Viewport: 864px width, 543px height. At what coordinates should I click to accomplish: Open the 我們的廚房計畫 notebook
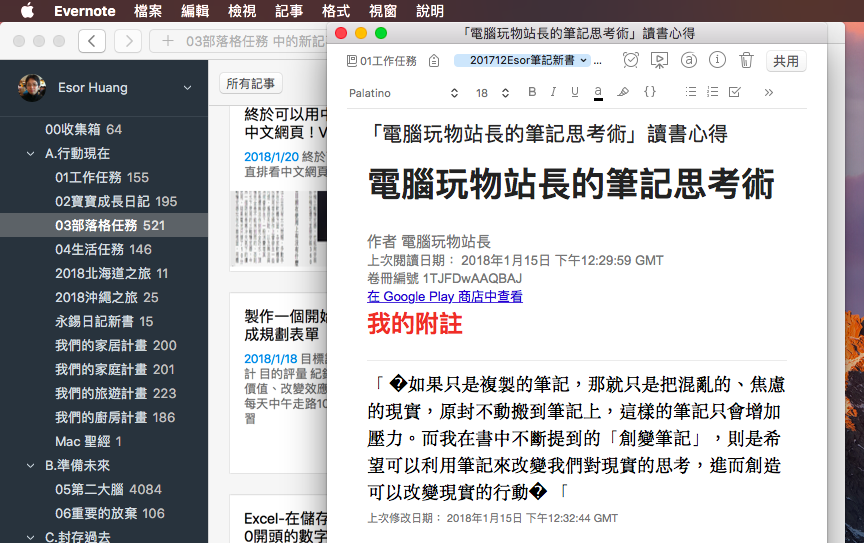tap(104, 417)
